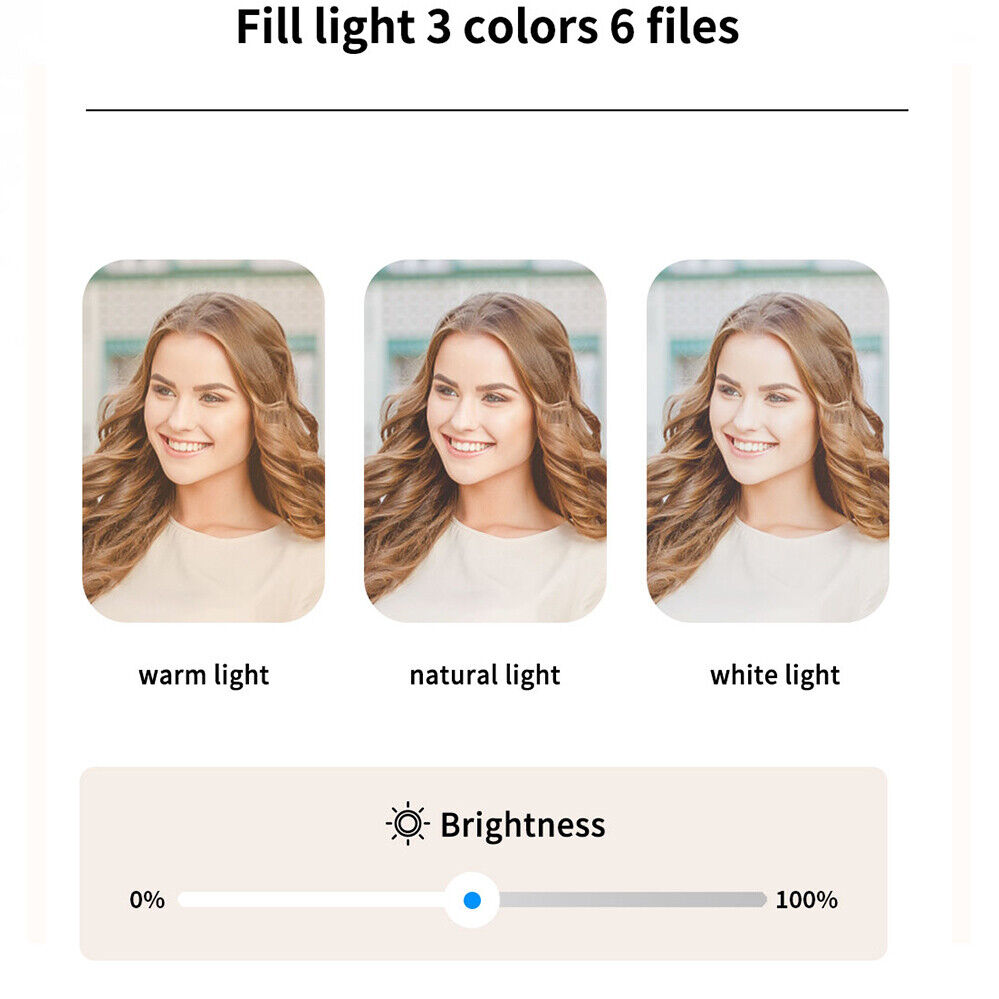Click "Fill light" in the title
This screenshot has height=999, width=999.
tap(325, 27)
